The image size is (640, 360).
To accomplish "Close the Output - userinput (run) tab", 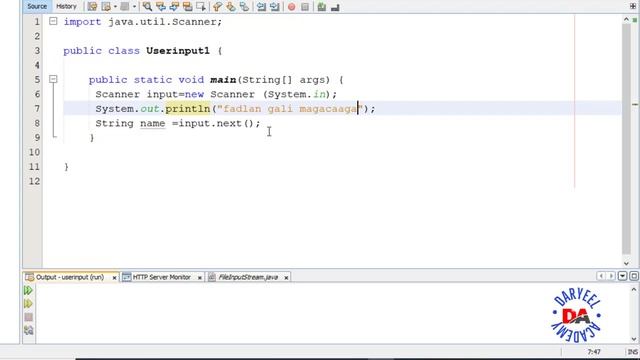I will [114, 278].
